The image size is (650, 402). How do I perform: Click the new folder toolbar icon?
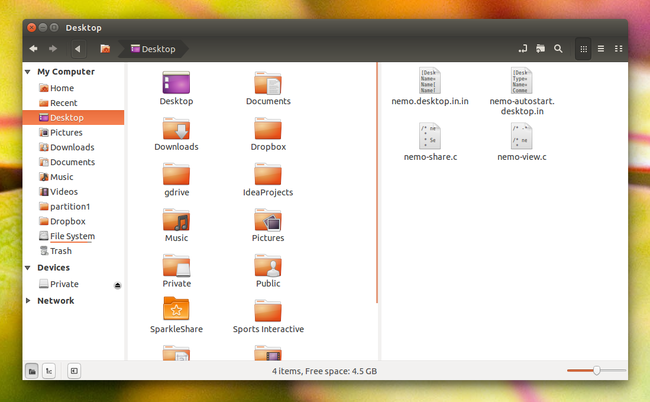click(x=541, y=49)
